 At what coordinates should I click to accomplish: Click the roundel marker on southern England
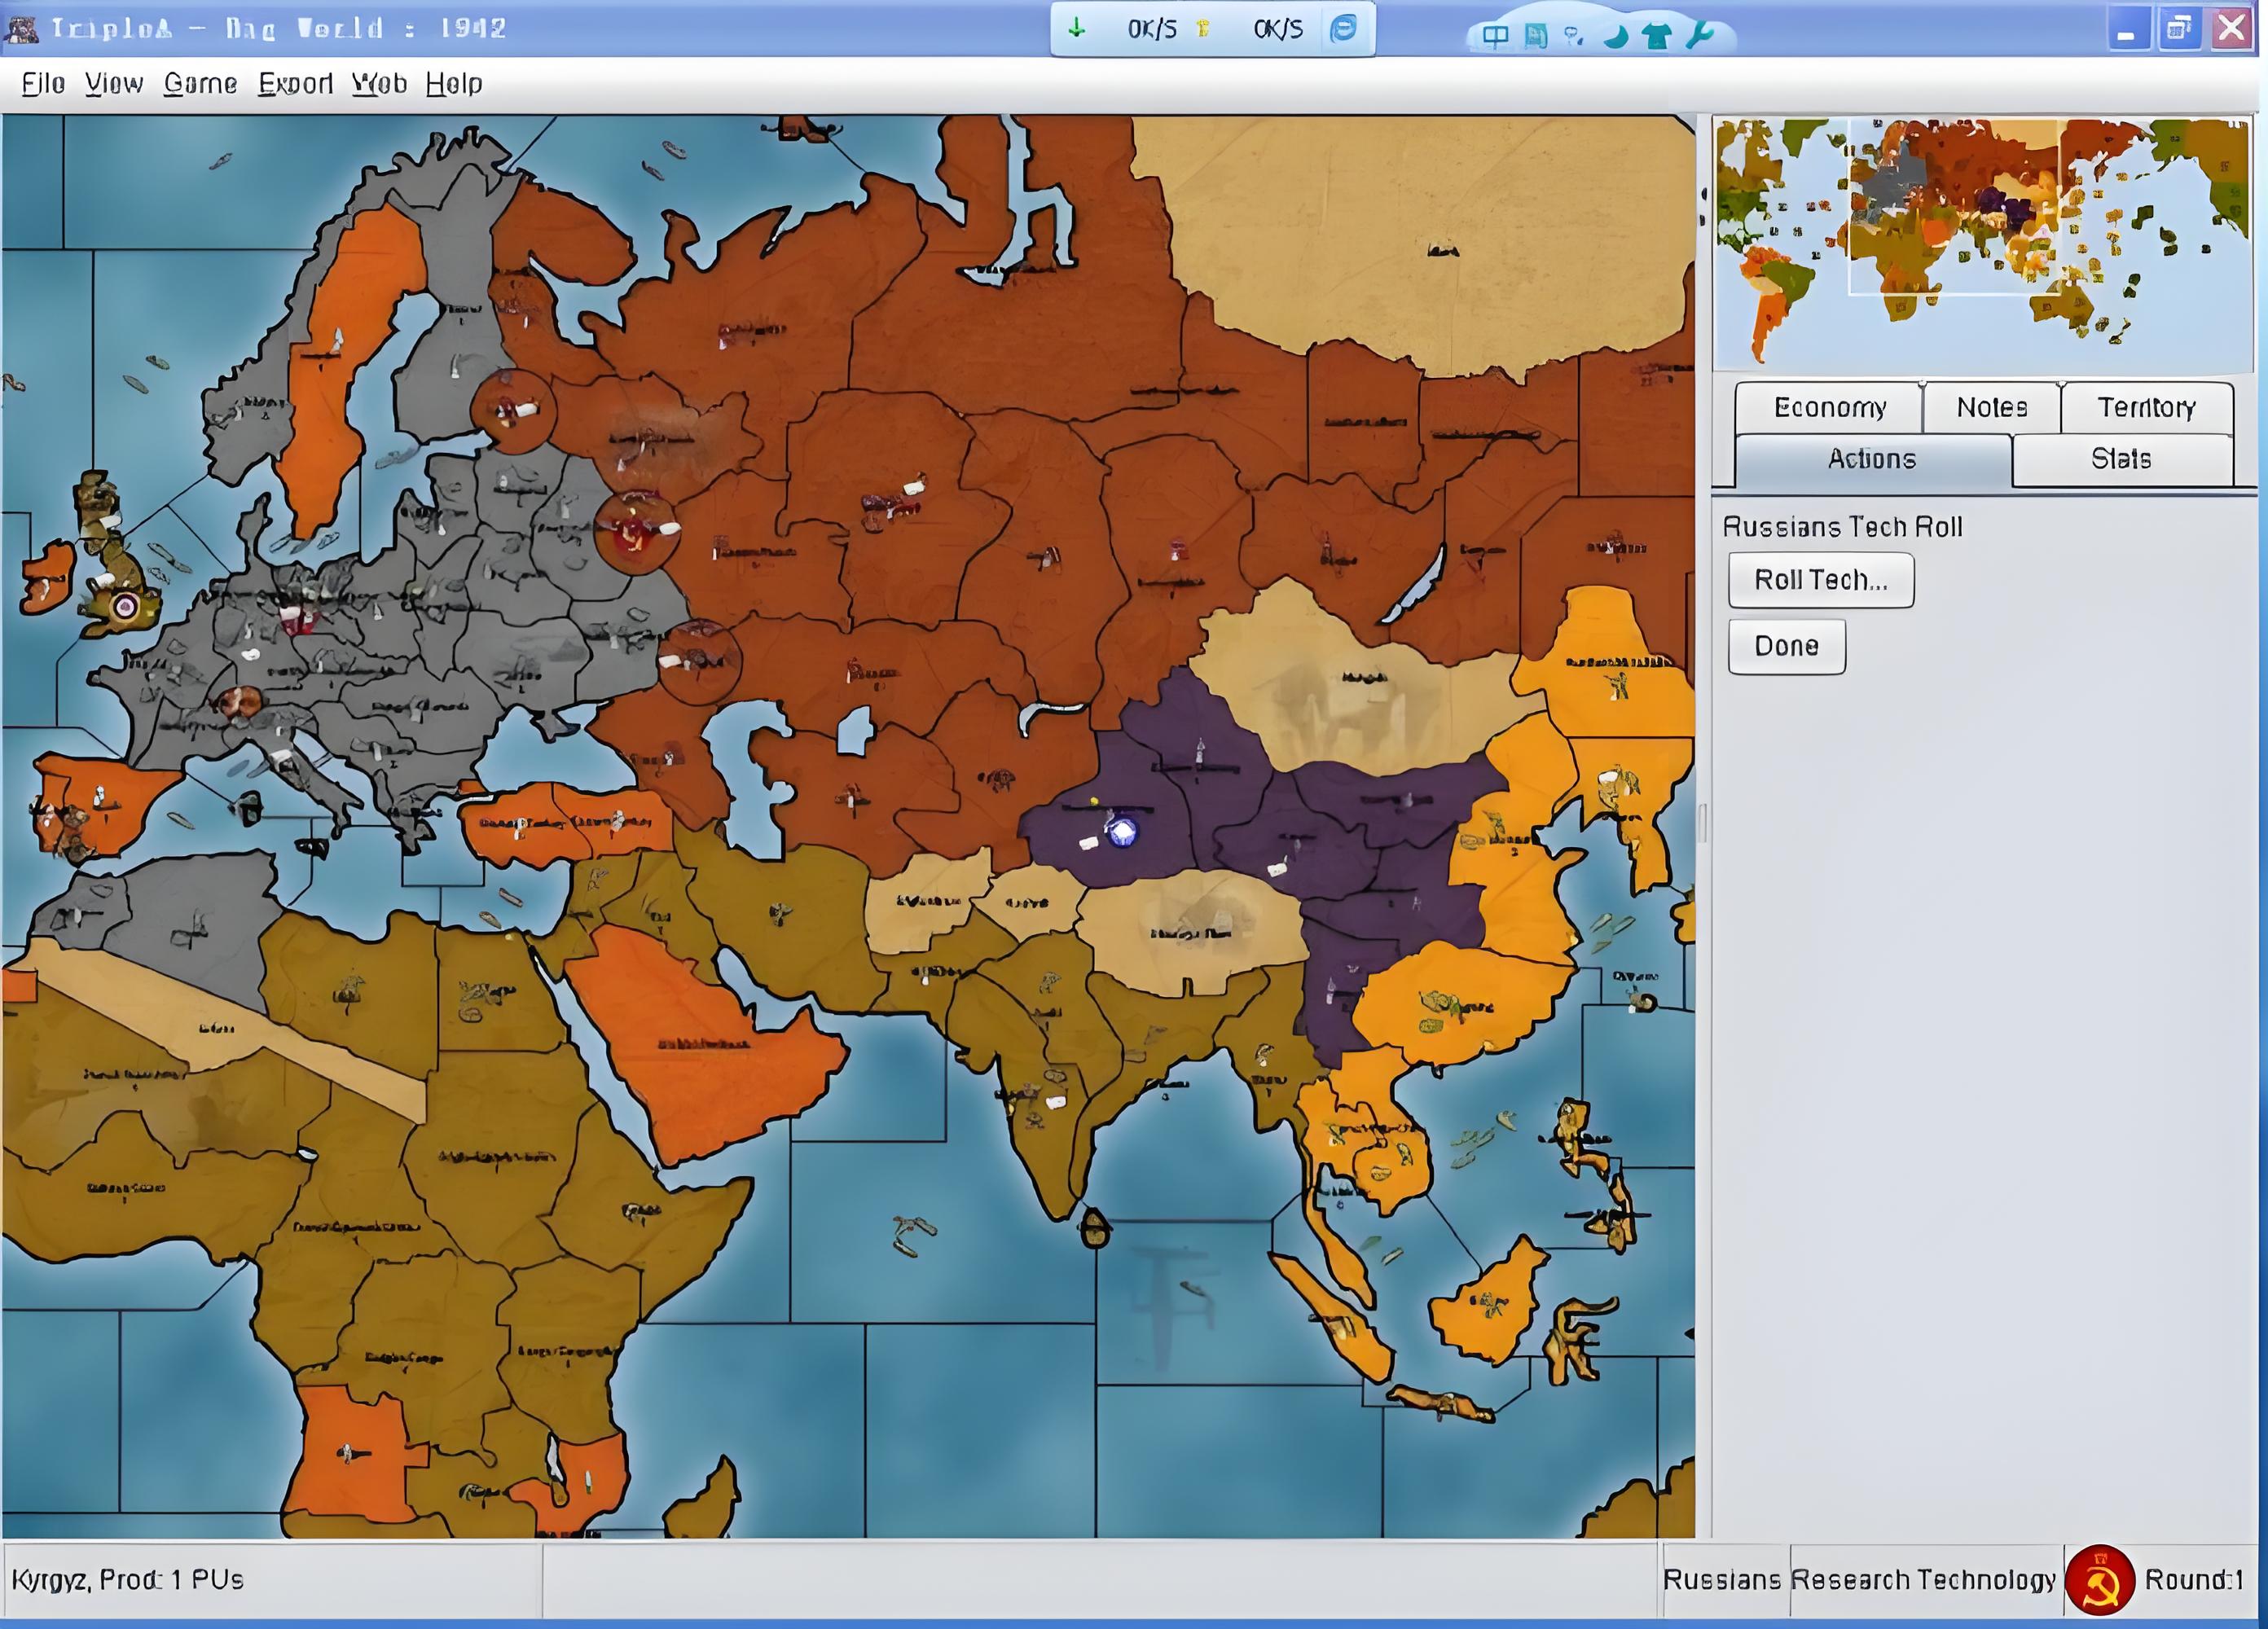pos(125,605)
